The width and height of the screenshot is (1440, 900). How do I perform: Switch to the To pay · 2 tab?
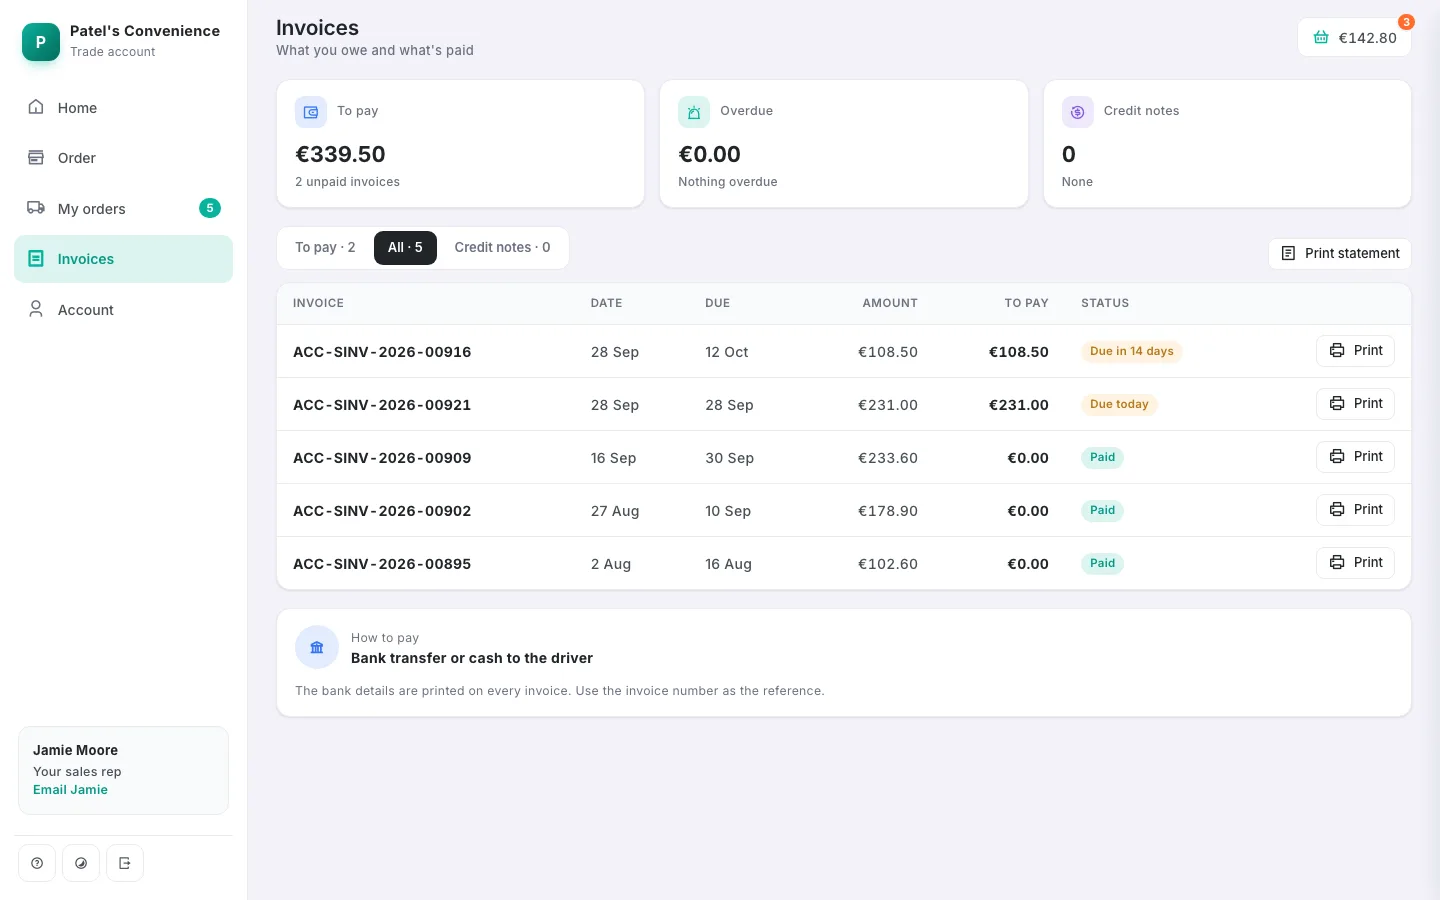click(325, 247)
